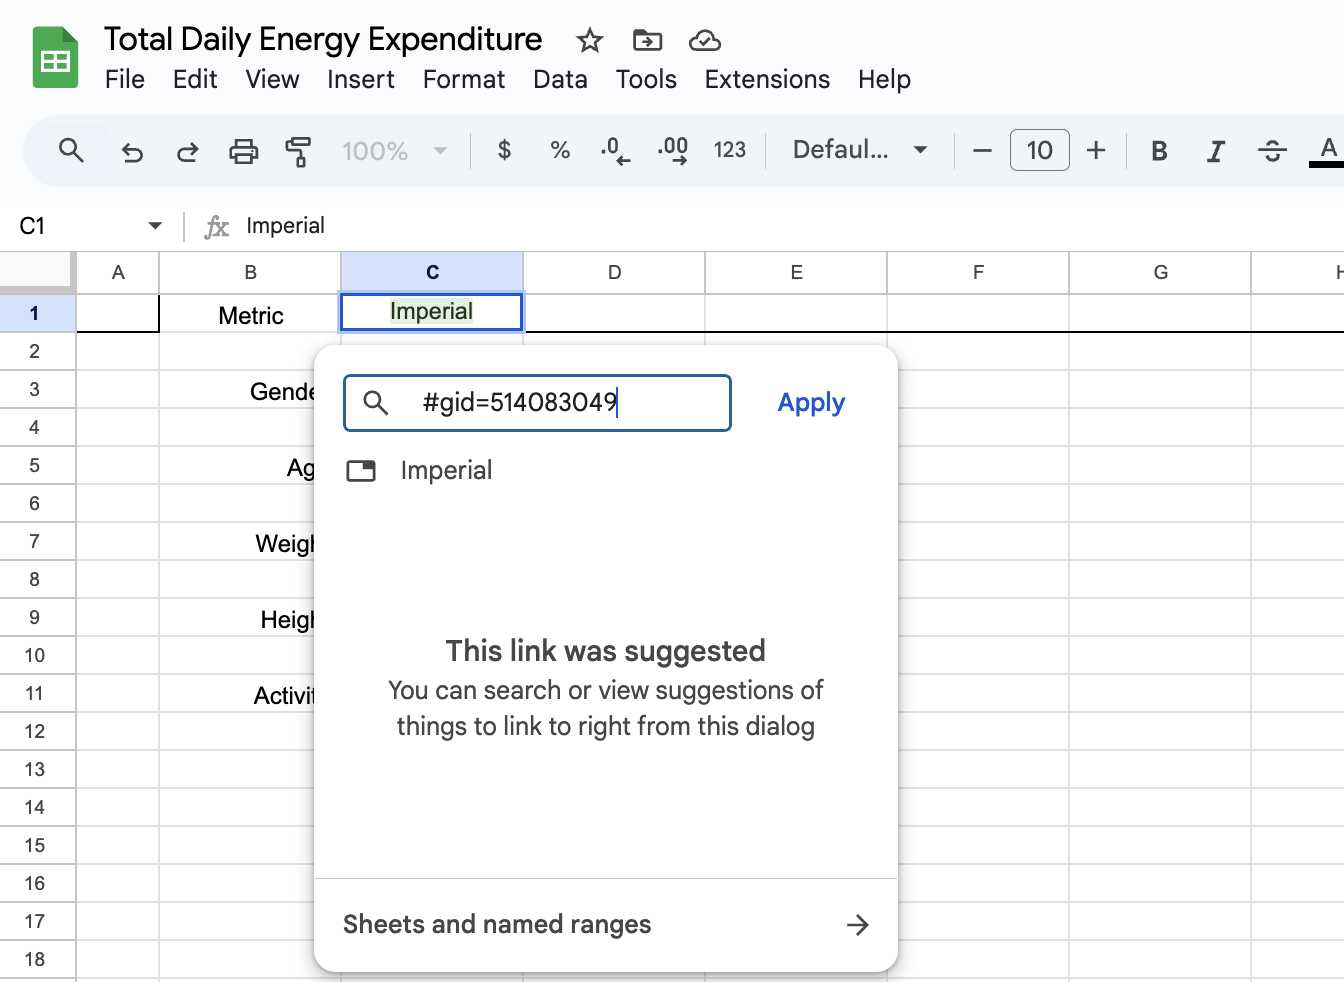
Task: Apply the link in the dialog
Action: pos(811,403)
